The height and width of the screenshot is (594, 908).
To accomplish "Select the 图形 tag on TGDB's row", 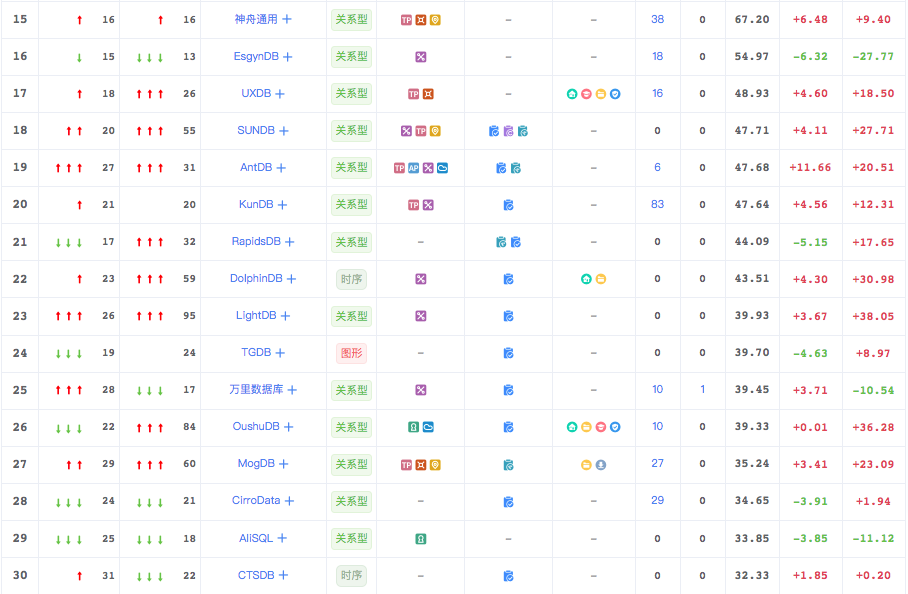I will (x=351, y=353).
